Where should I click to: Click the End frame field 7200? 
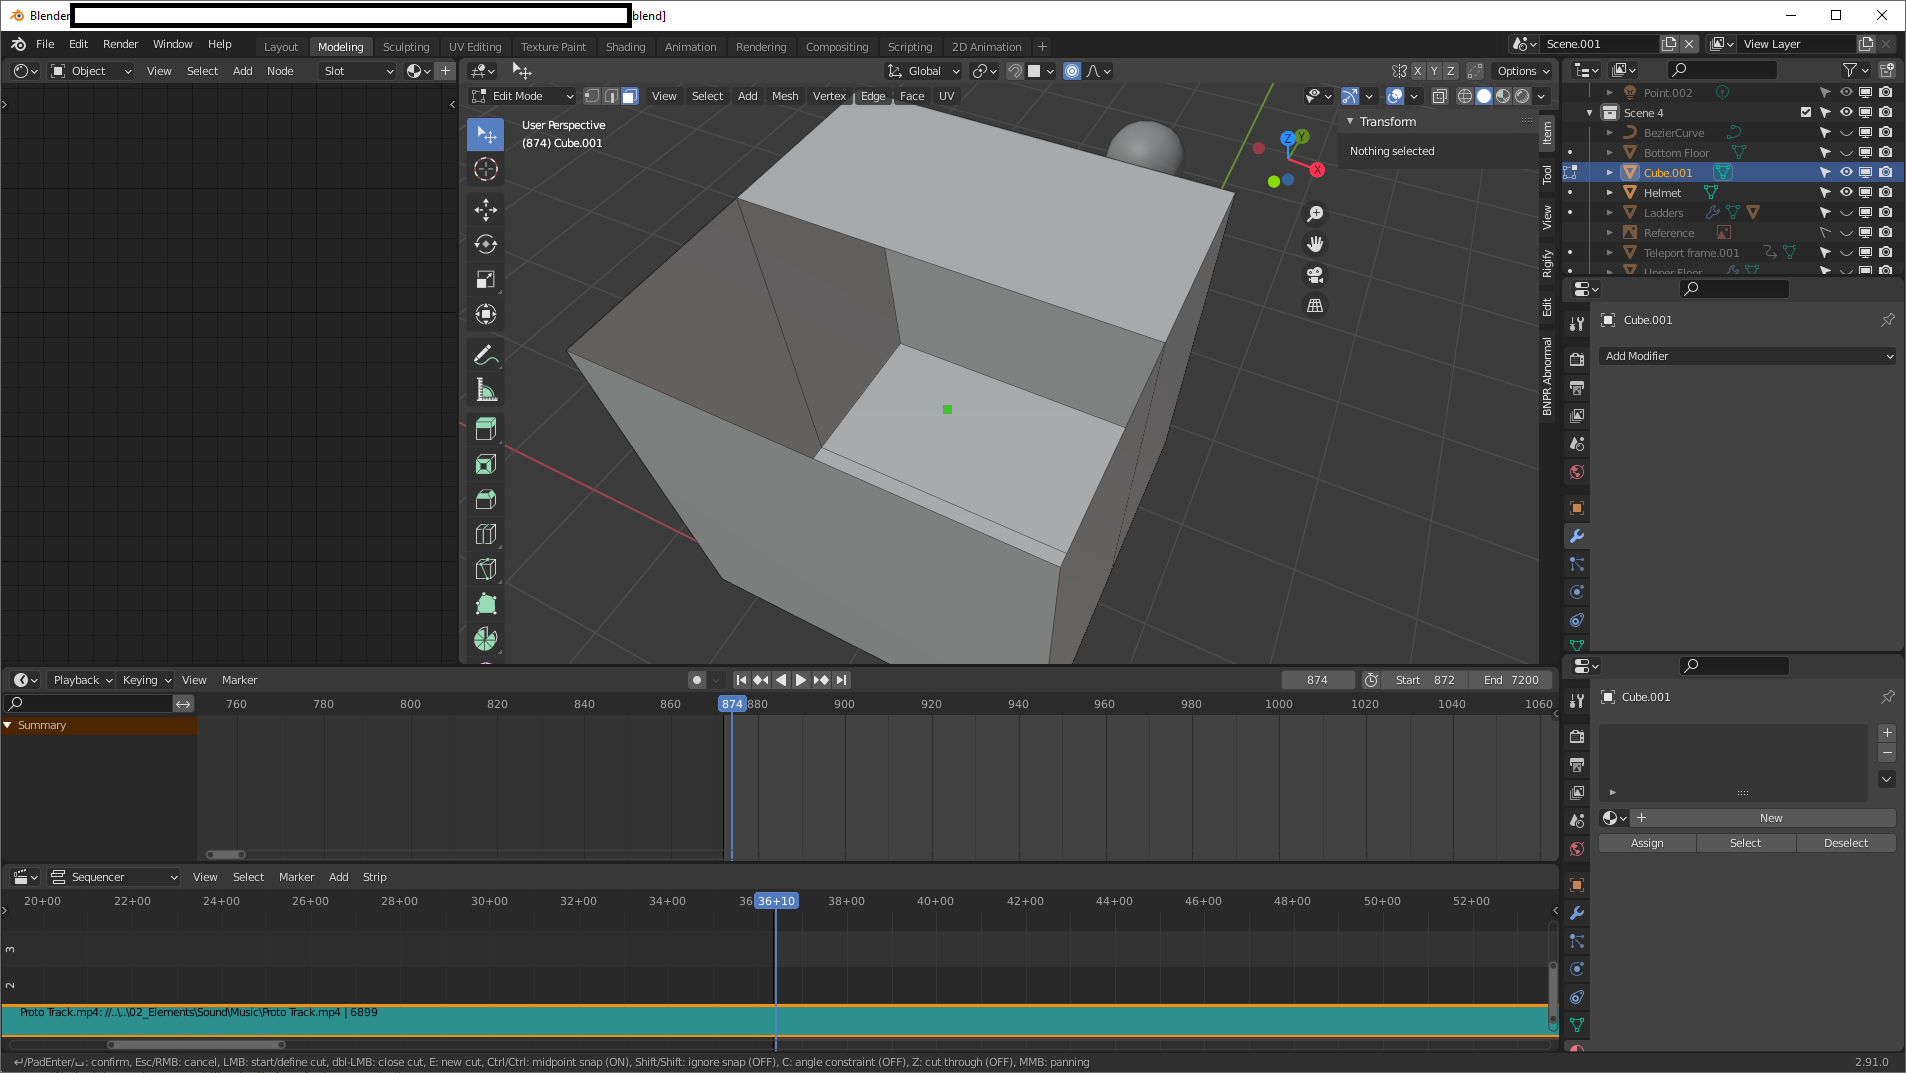[x=1511, y=680]
